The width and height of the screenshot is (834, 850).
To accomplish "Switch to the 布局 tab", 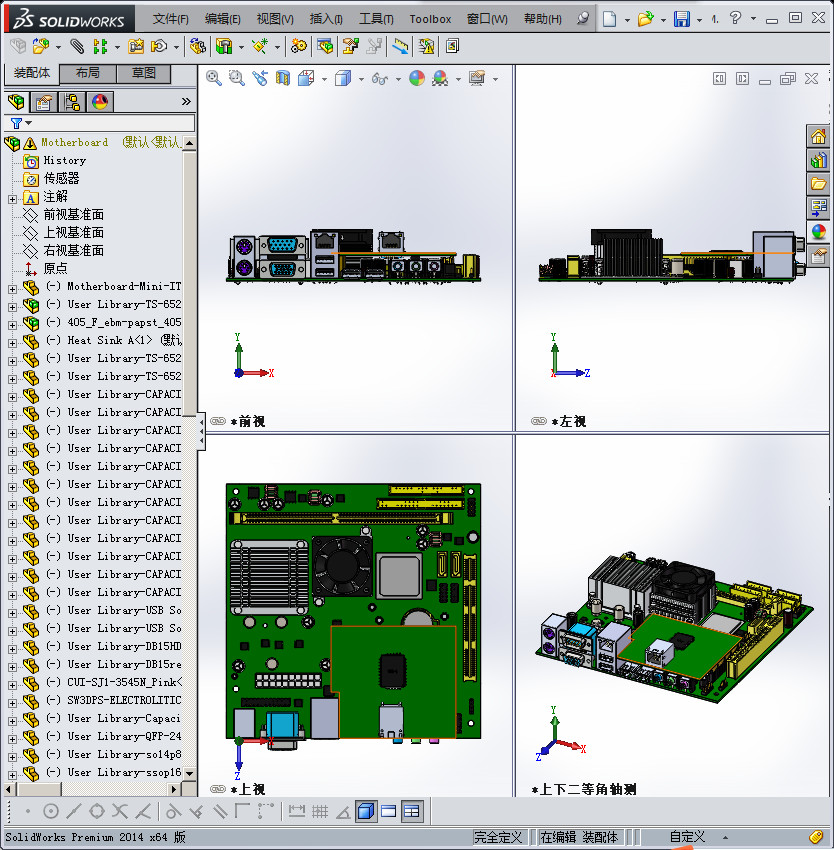I will pos(87,73).
